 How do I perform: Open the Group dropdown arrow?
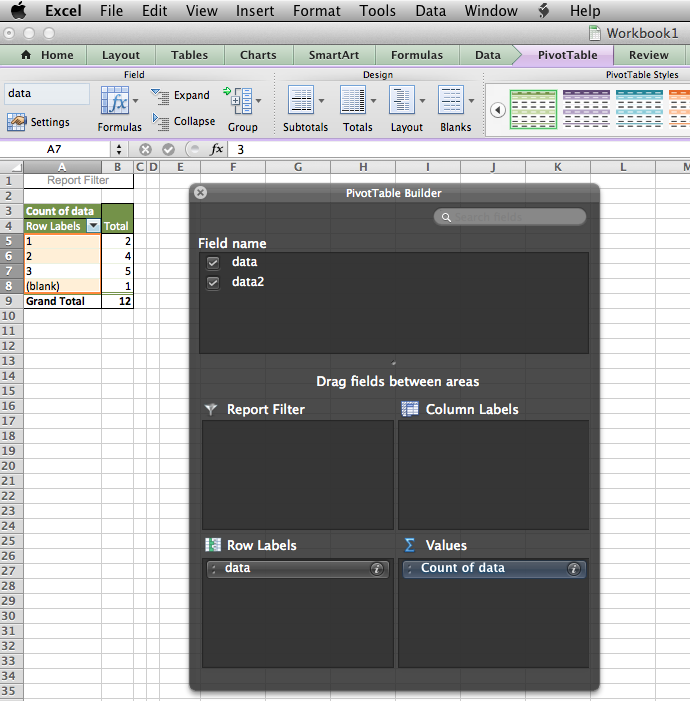click(258, 101)
